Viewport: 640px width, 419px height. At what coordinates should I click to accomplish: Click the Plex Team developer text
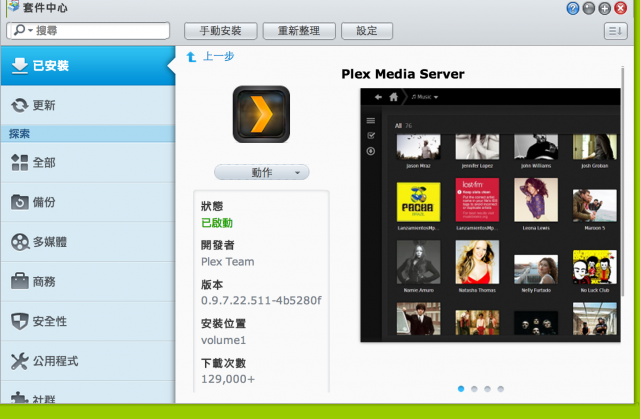click(x=227, y=262)
